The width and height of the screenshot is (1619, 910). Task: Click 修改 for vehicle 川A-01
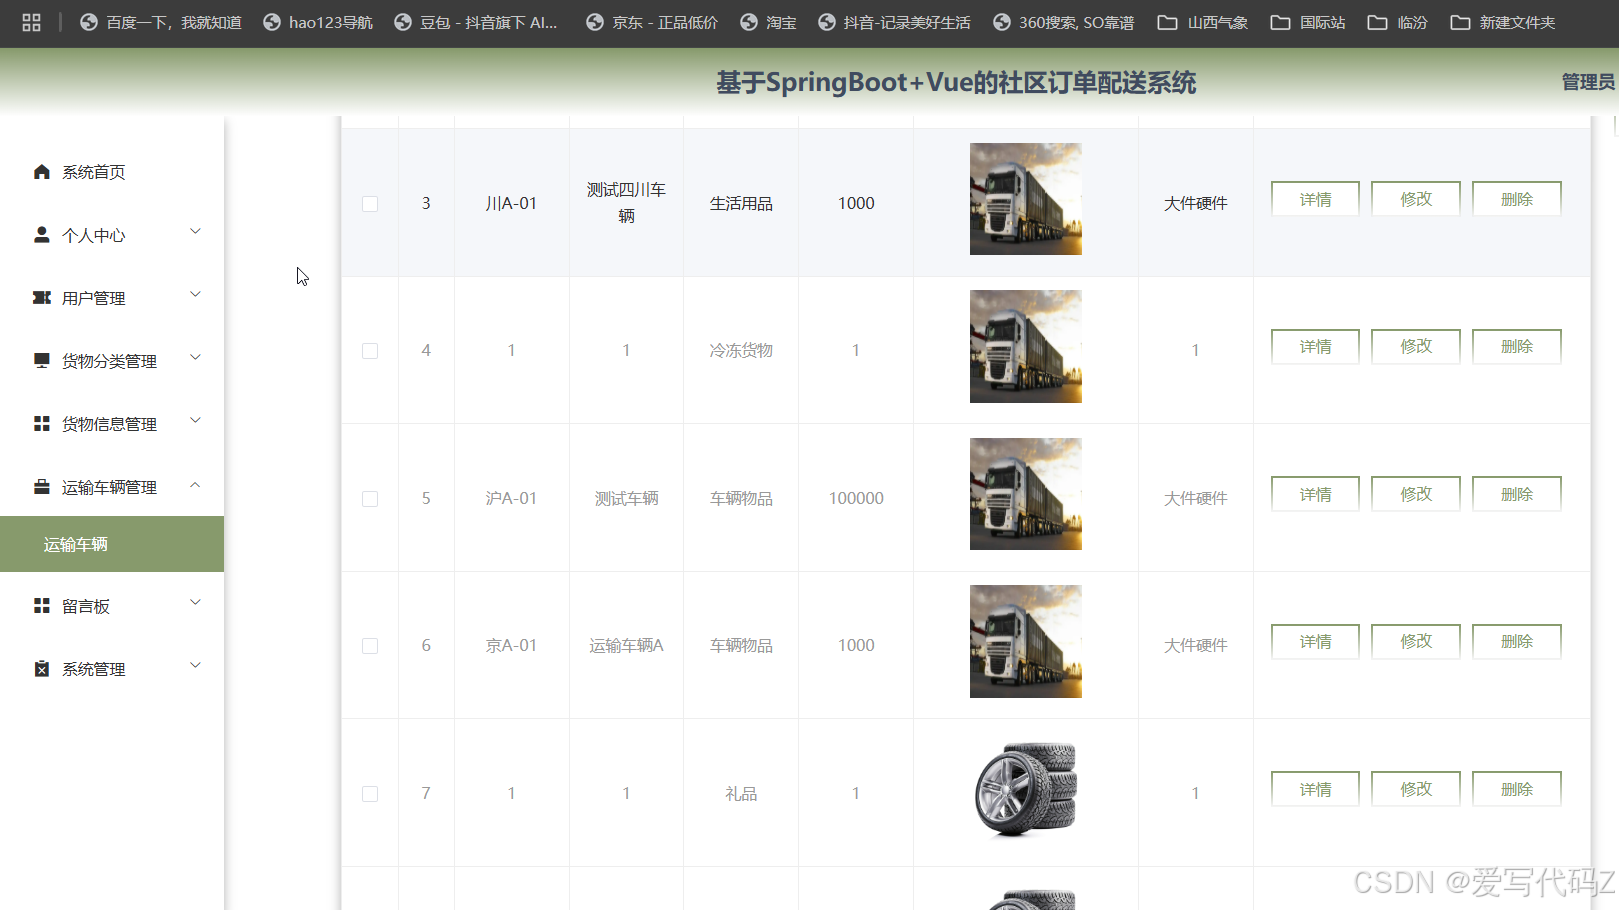[x=1416, y=199]
